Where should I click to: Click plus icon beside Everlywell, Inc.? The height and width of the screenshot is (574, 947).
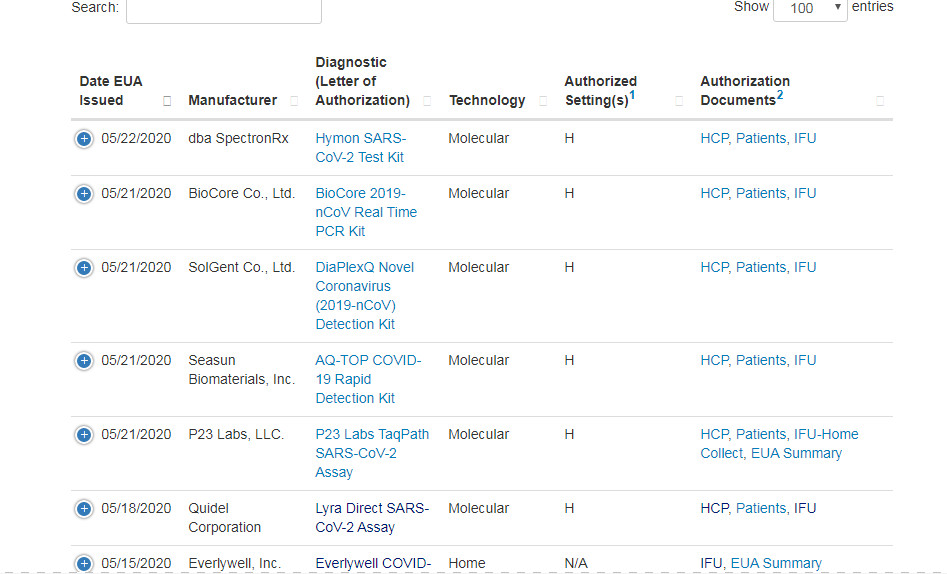(84, 564)
